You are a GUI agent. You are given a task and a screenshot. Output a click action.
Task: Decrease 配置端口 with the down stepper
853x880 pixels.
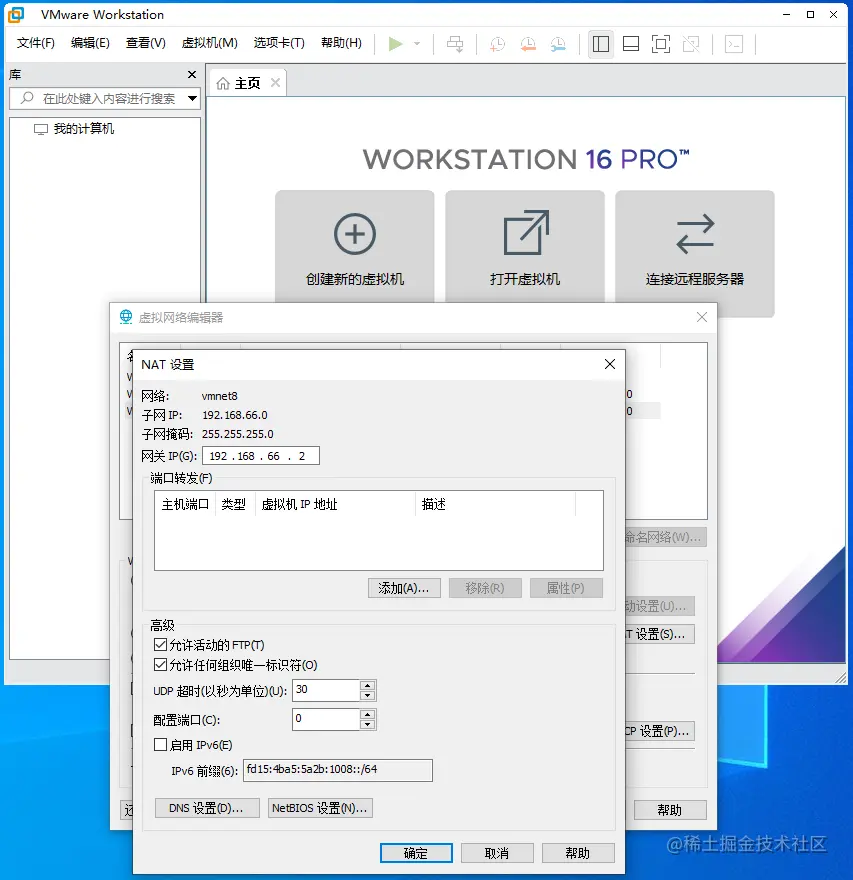coord(368,724)
